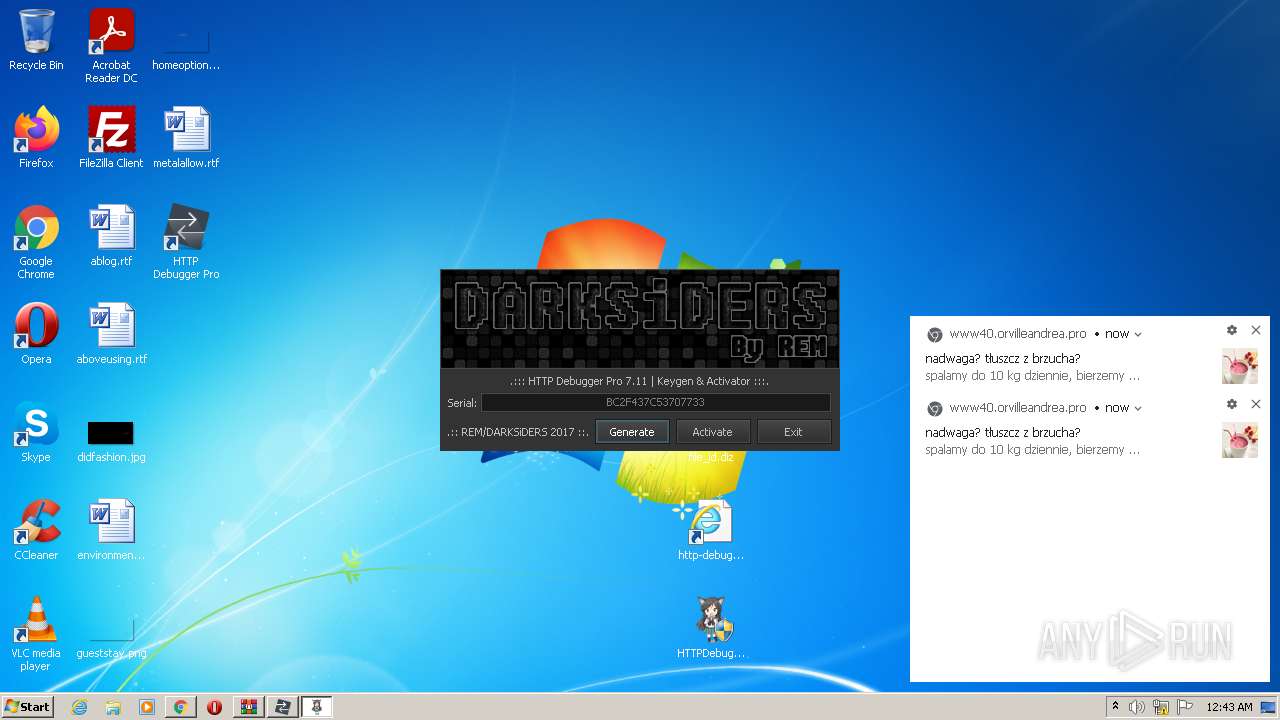Click second www40.orvilleandrea.pro source label
The image size is (1280, 720).
point(1018,408)
